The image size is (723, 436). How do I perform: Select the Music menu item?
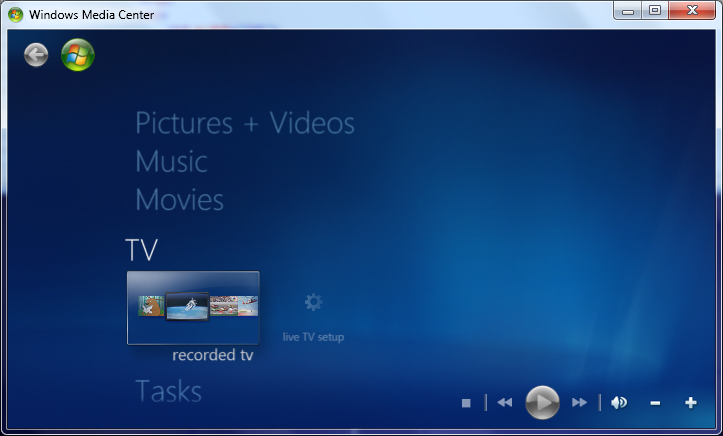(x=172, y=161)
